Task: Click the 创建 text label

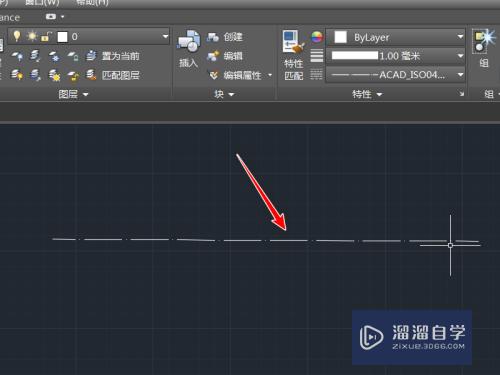Action: 233,37
